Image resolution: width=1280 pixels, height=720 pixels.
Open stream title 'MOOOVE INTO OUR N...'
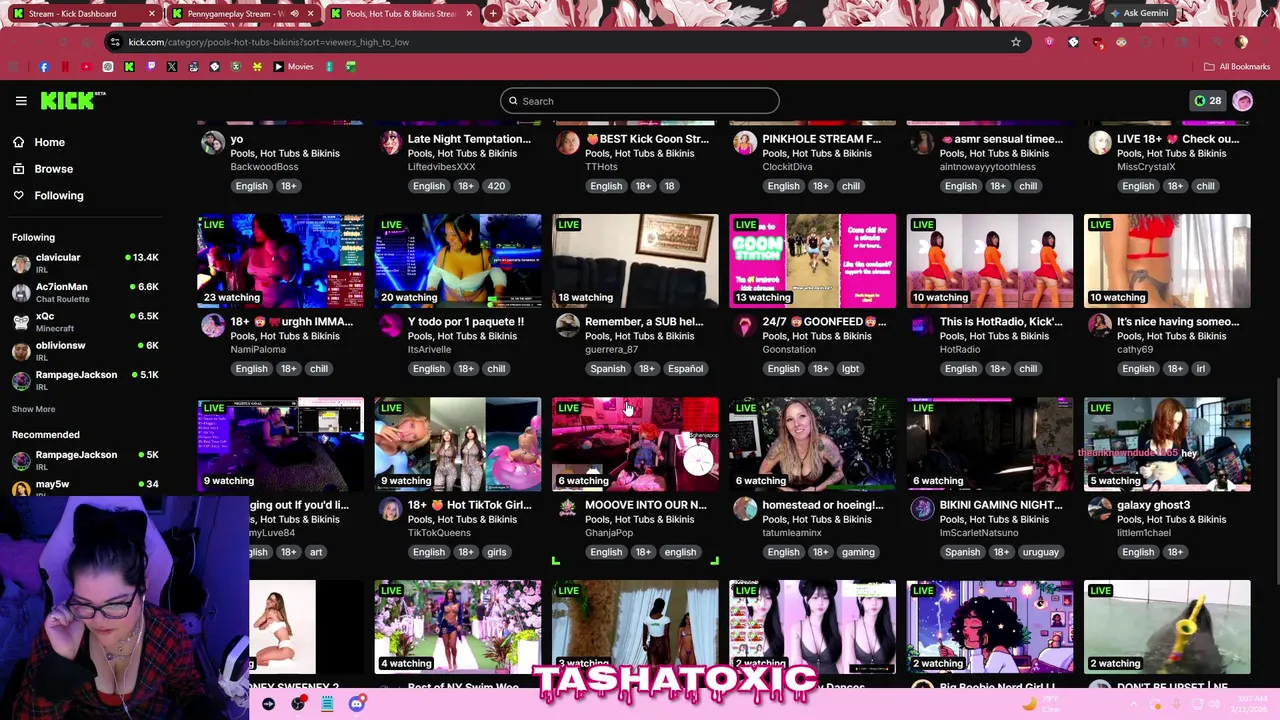(645, 505)
